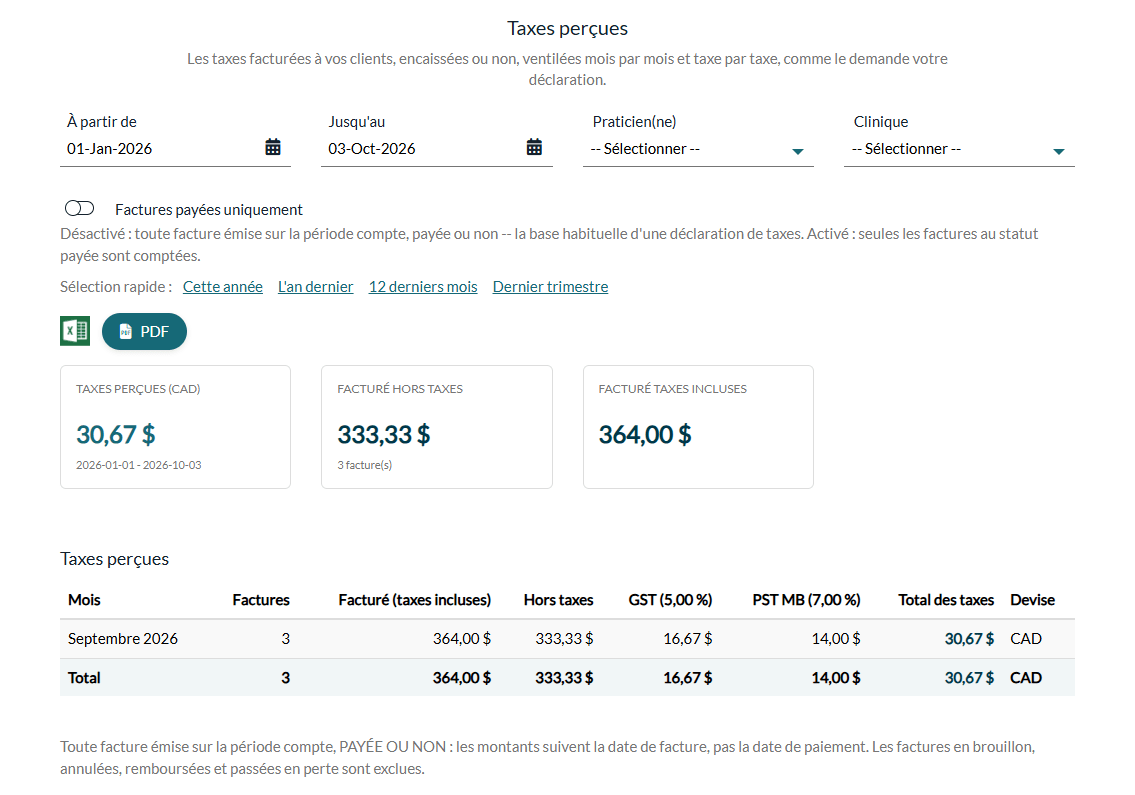Click the 2026-01-01 - 2026-10-03 period text
This screenshot has height=795, width=1135.
point(139,465)
